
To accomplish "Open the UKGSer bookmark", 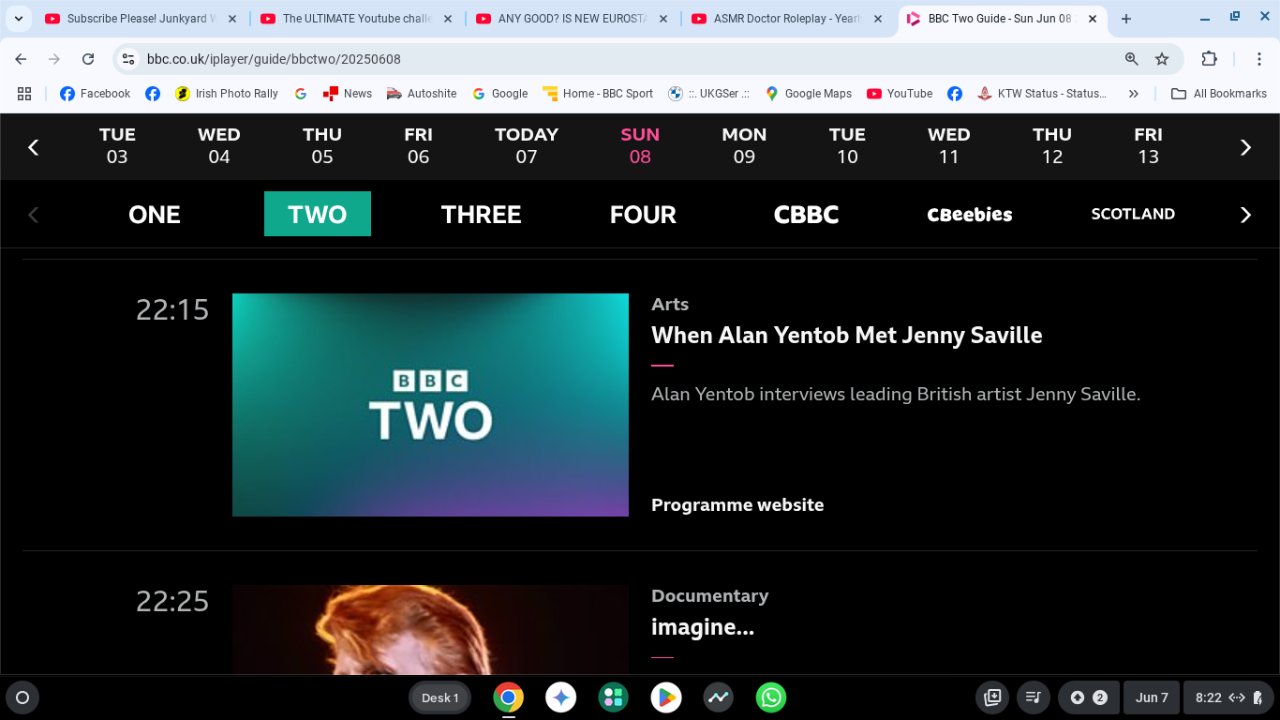I will pos(709,93).
